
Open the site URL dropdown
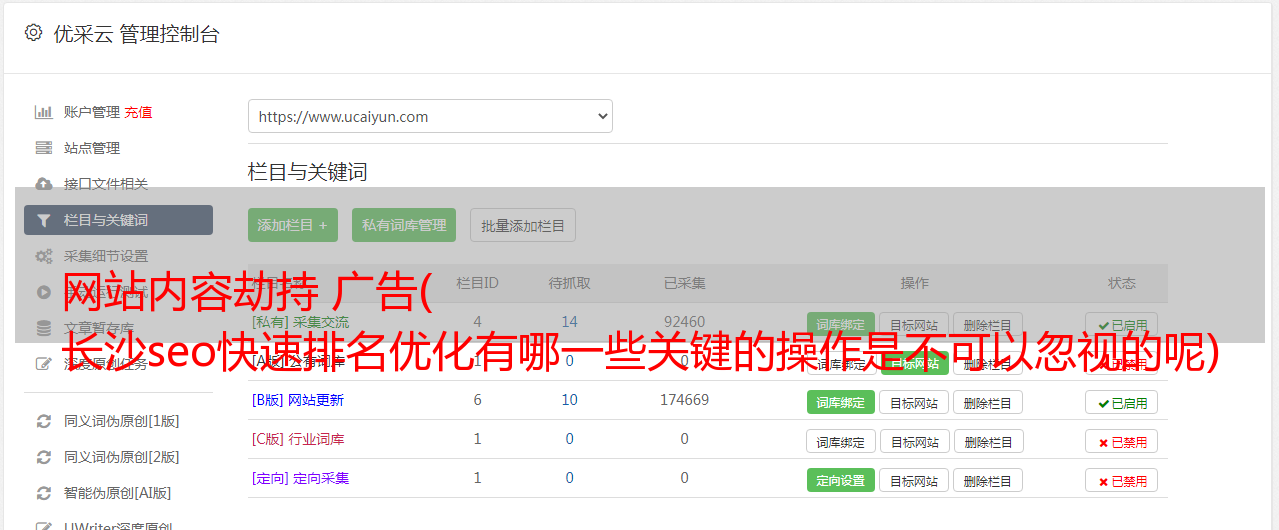coord(430,116)
